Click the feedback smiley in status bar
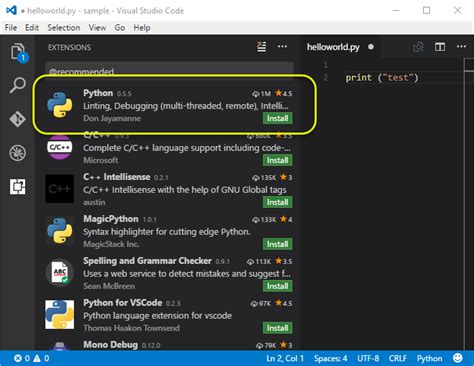The height and width of the screenshot is (366, 474). pyautogui.click(x=458, y=358)
